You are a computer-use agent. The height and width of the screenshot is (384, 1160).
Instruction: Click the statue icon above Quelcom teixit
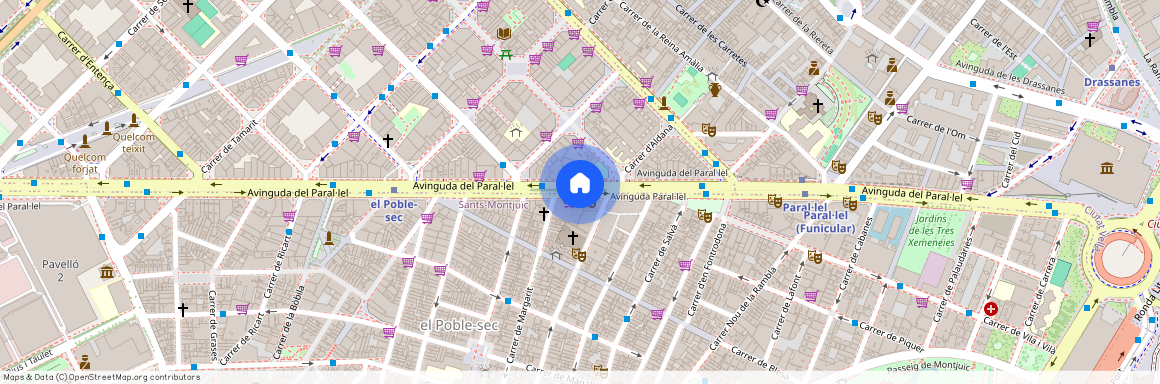134,120
